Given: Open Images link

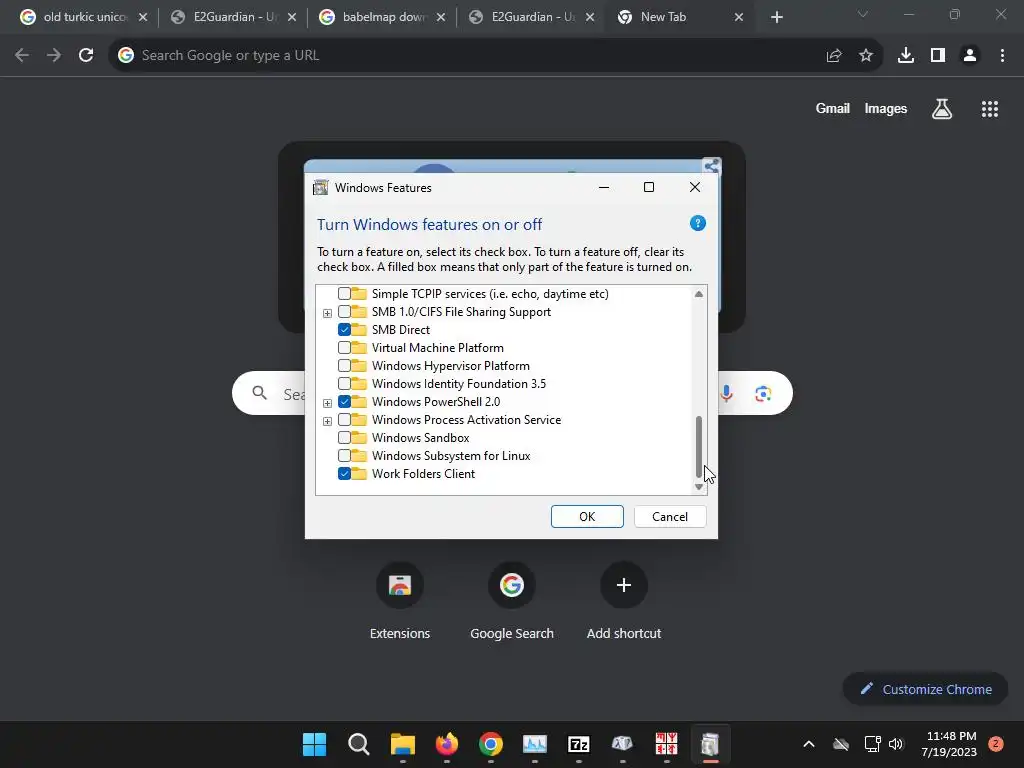Looking at the screenshot, I should [886, 108].
